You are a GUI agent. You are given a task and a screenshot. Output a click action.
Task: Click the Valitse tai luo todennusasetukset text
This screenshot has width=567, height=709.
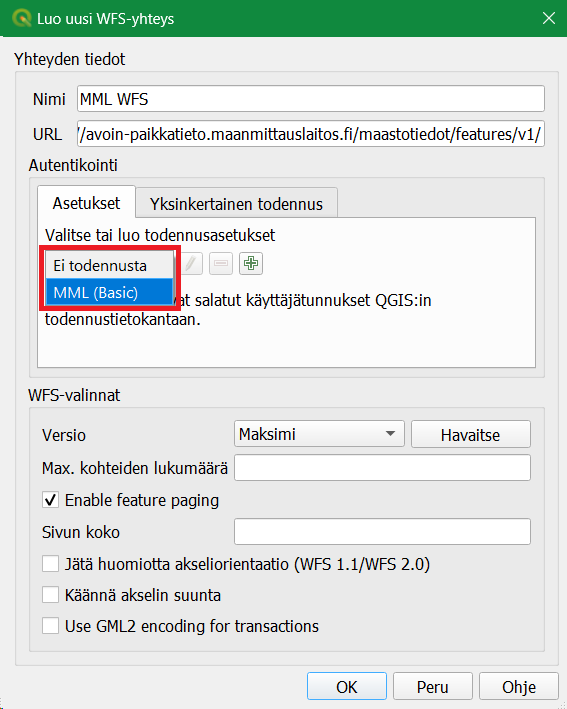pyautogui.click(x=160, y=235)
